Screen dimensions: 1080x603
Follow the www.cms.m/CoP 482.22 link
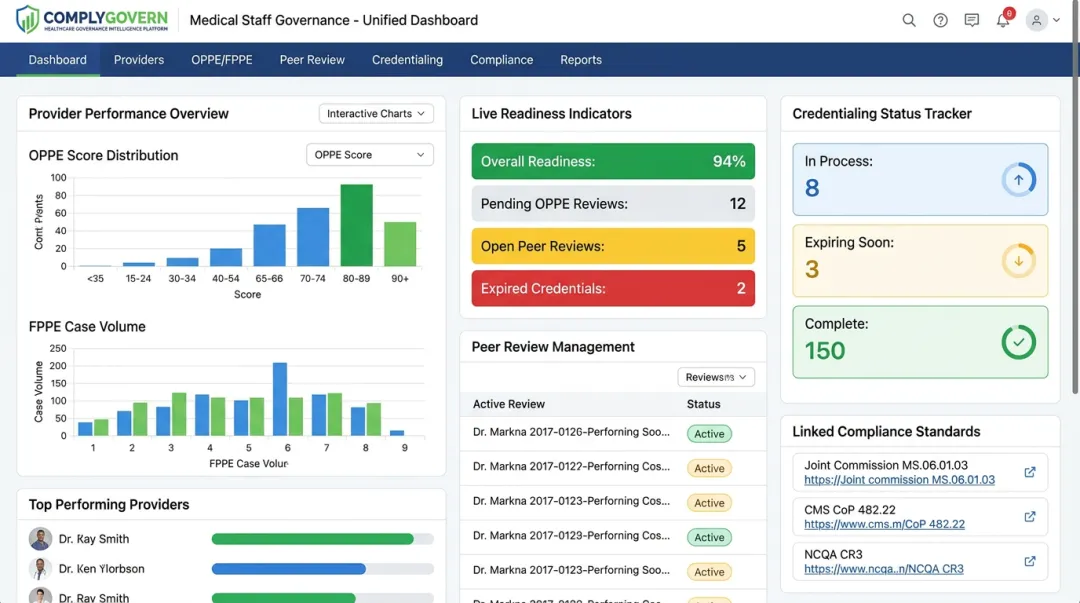pyautogui.click(x=884, y=524)
